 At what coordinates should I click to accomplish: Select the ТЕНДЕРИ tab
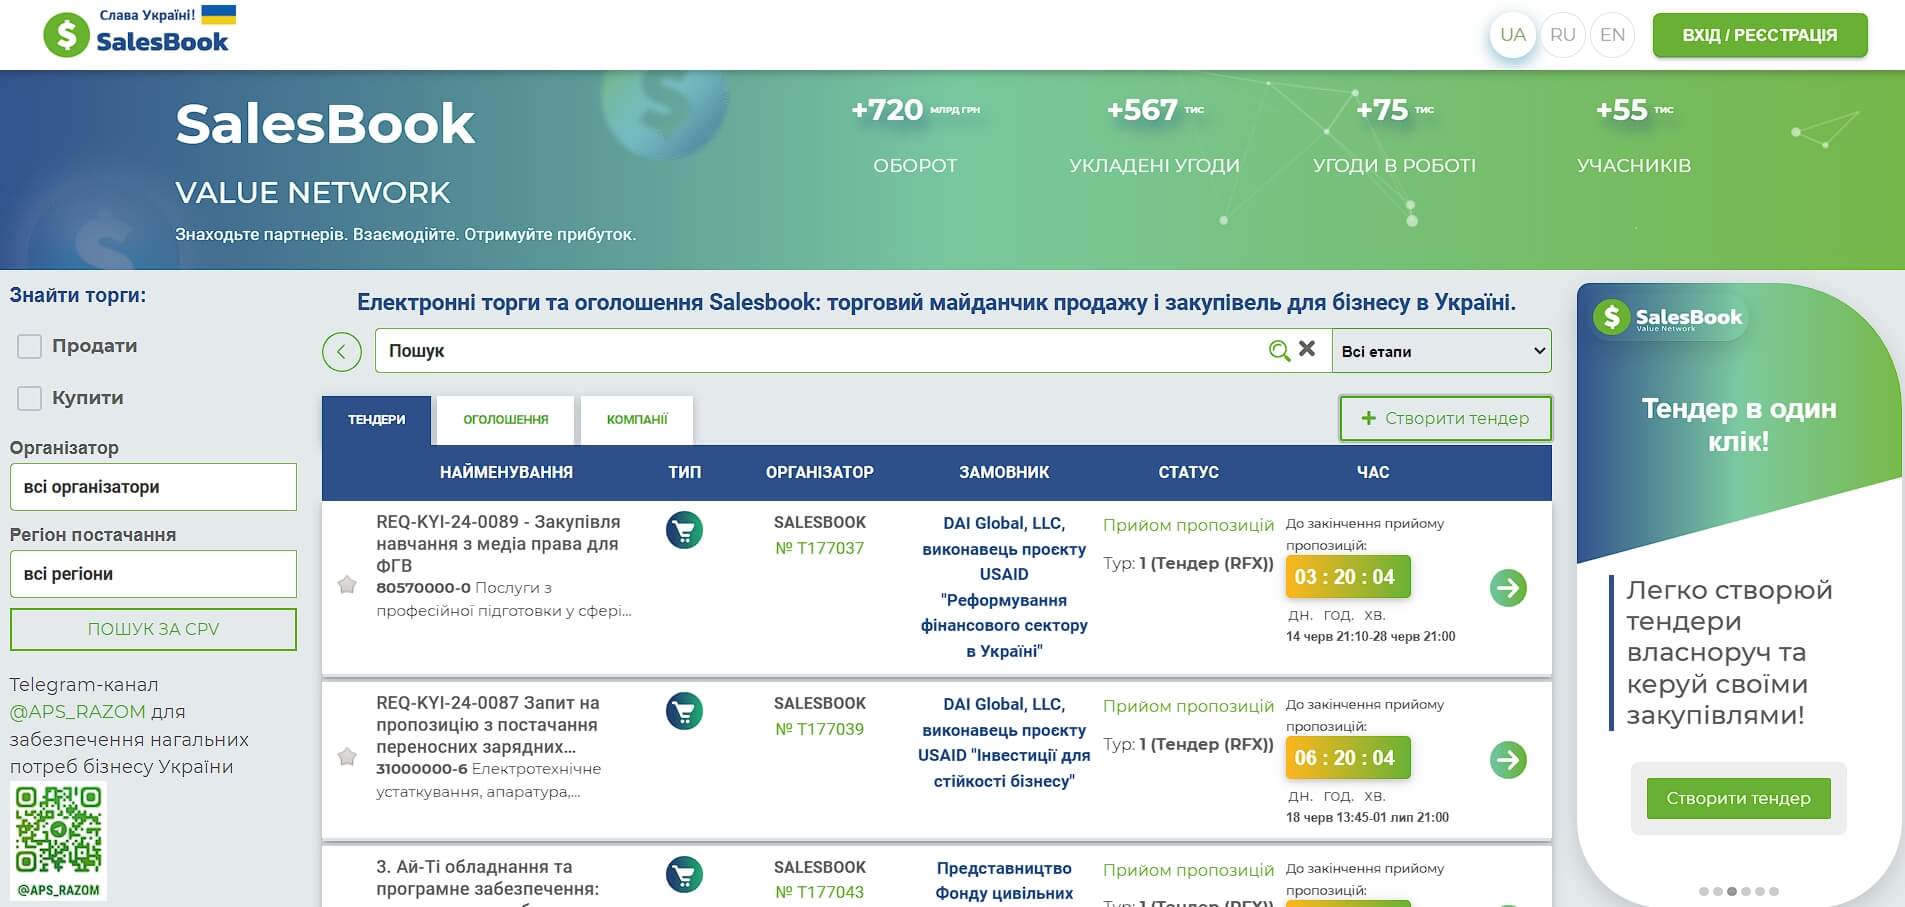tap(377, 420)
